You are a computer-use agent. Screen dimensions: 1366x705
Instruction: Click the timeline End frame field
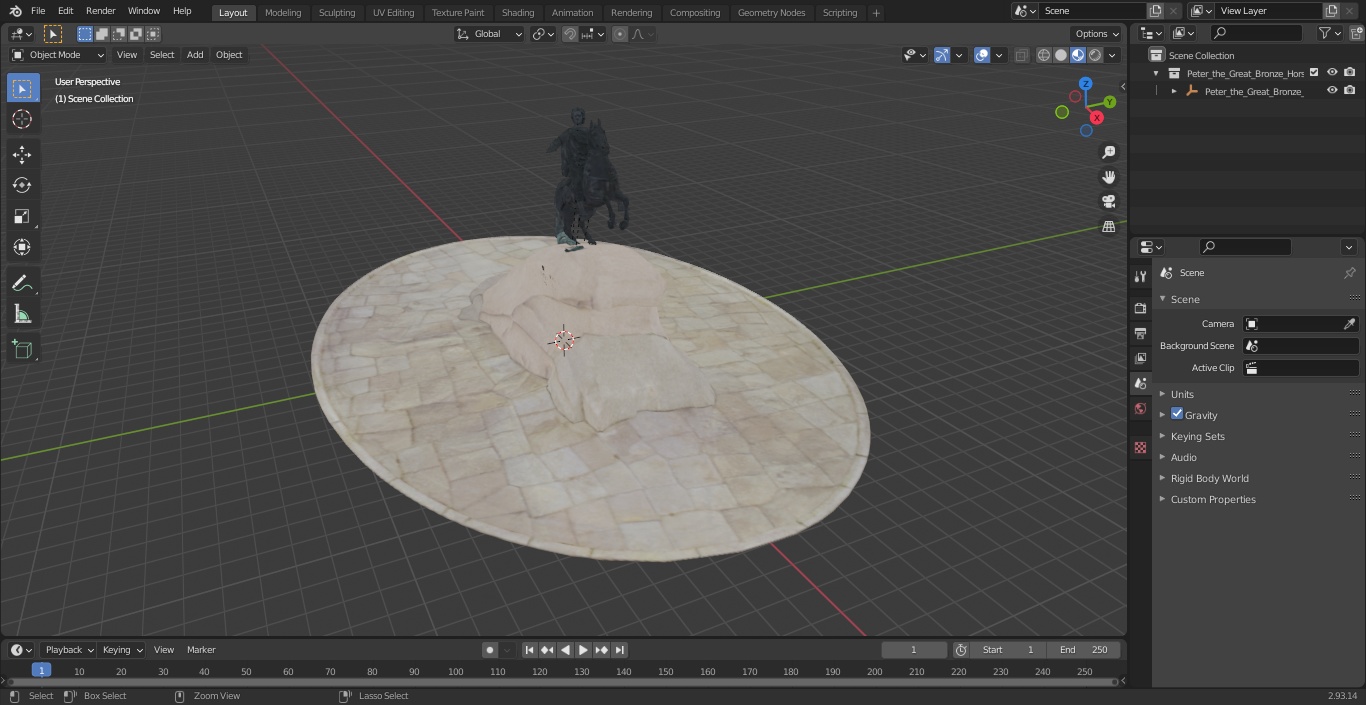click(x=1084, y=650)
